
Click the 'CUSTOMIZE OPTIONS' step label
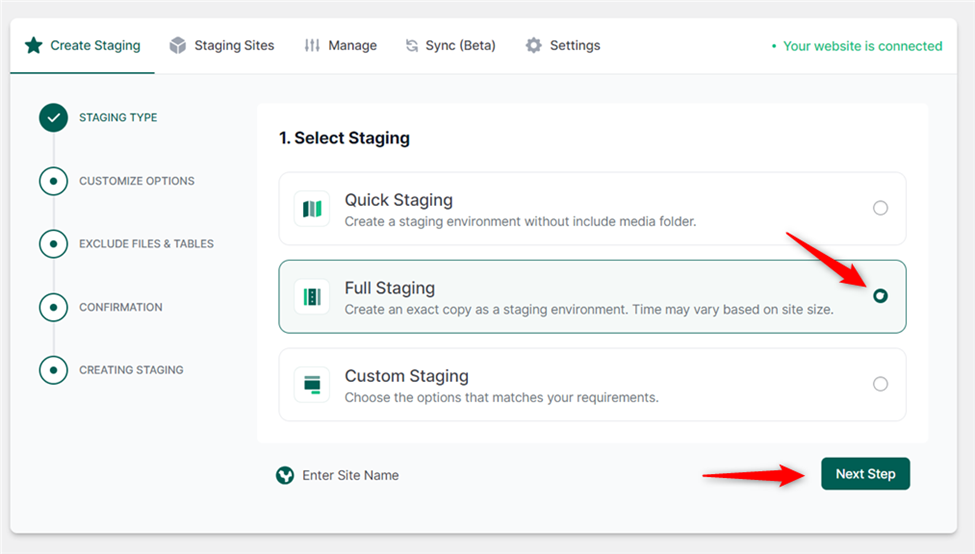[x=137, y=181]
